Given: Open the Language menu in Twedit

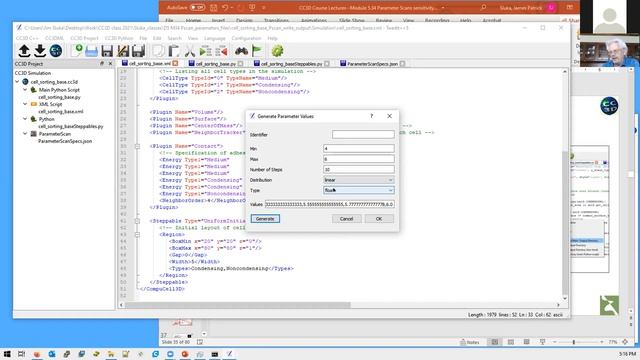Looking at the screenshot, I should 215,38.
